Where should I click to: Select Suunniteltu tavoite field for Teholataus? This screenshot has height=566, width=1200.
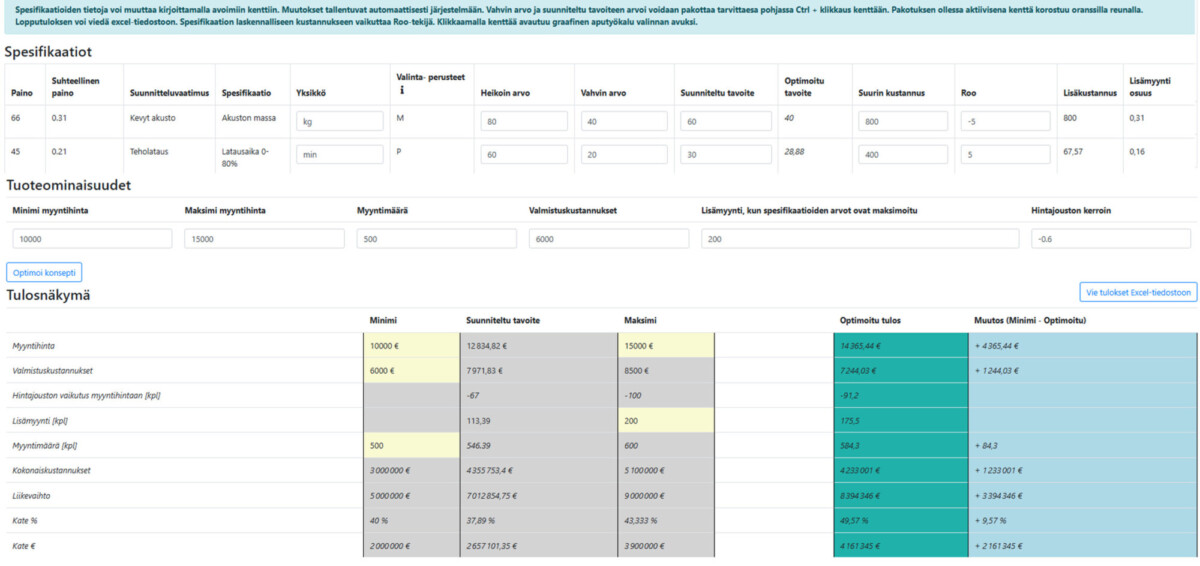727,155
